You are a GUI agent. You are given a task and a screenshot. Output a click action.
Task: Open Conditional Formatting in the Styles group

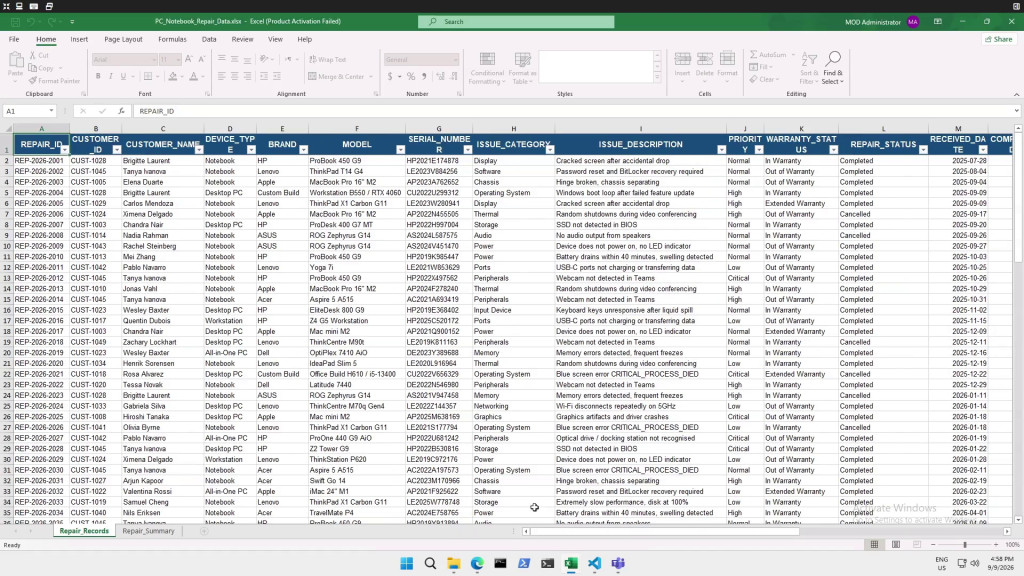pos(487,68)
